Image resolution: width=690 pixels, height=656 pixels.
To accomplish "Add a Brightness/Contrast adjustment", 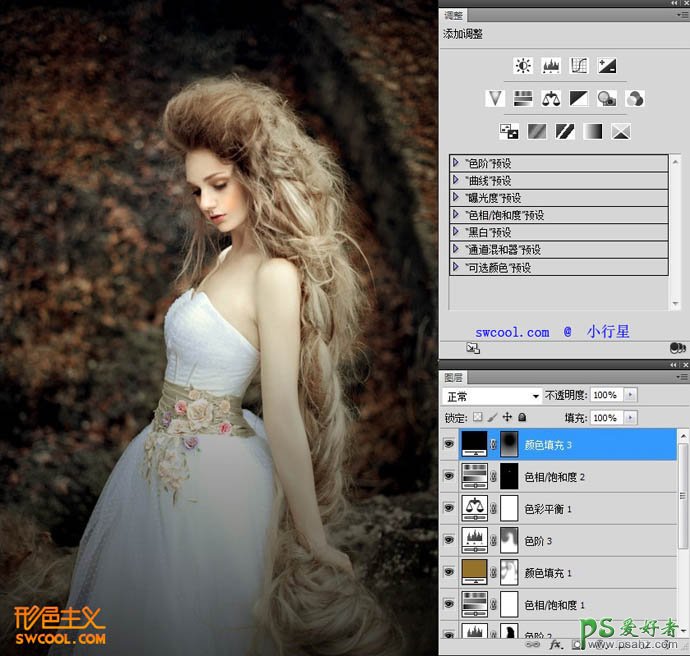I will (523, 66).
